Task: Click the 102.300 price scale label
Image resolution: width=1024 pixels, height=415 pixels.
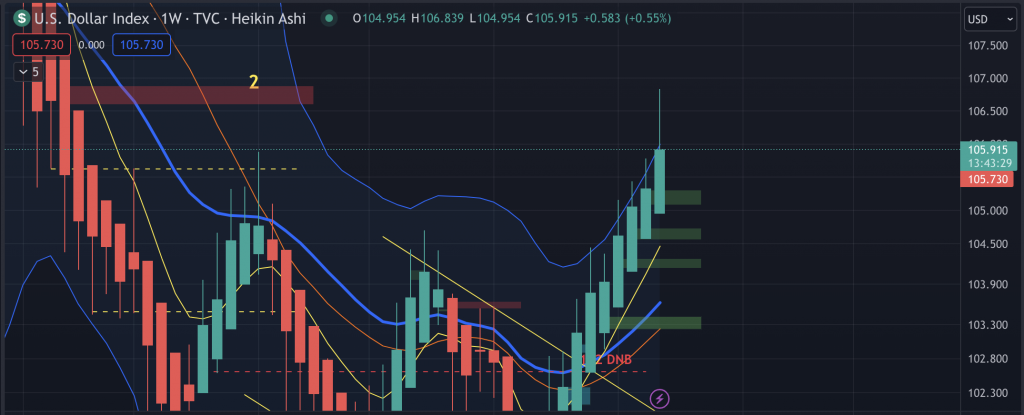Action: 989,393
